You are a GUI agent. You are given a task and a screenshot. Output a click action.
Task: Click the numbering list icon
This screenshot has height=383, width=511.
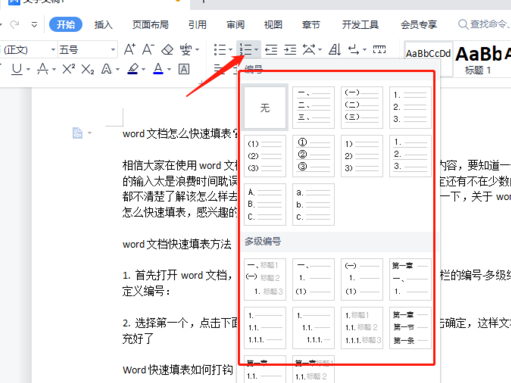[x=245, y=50]
